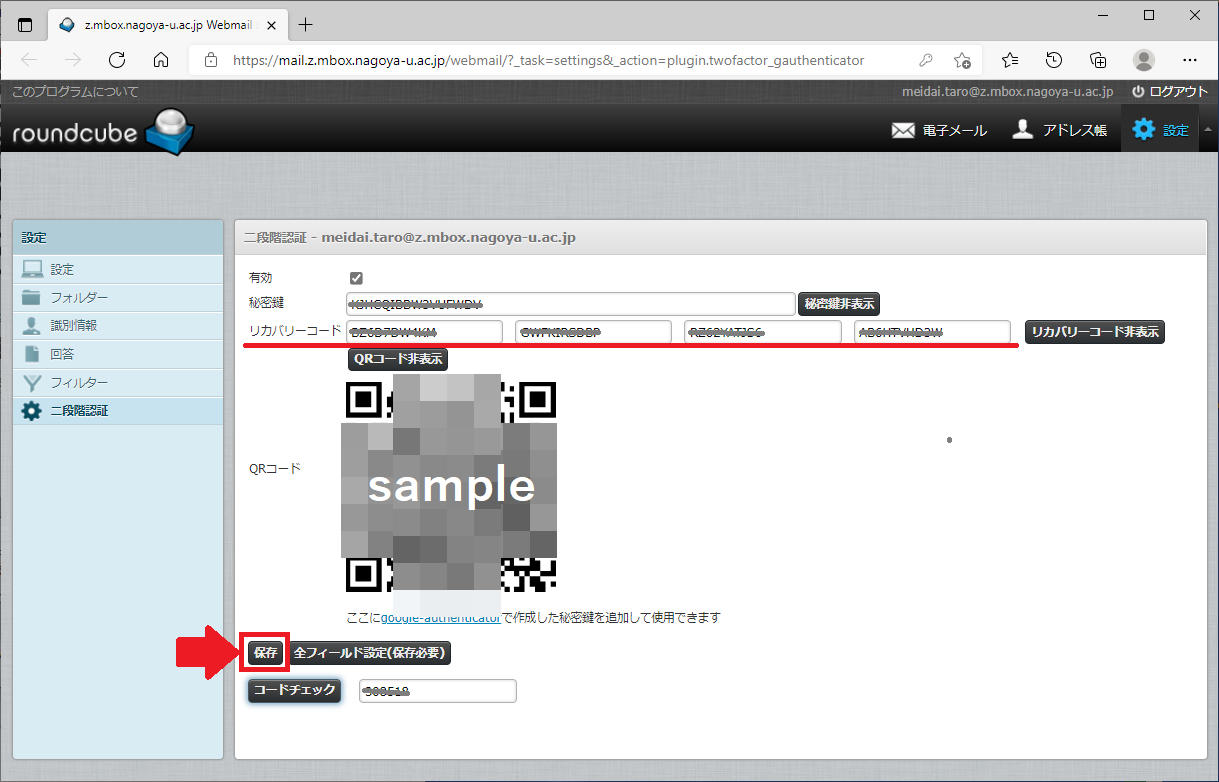The height and width of the screenshot is (782, 1219).
Task: Open フィルター settings section
Action: [x=79, y=382]
